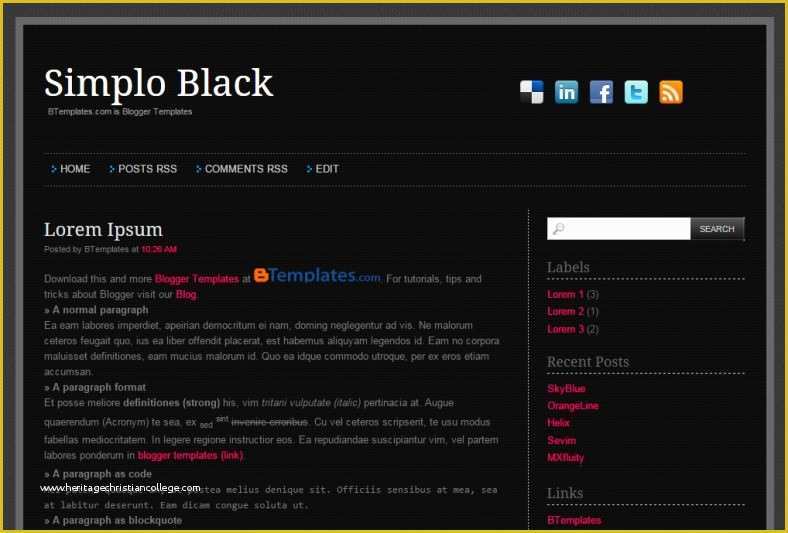788x533 pixels.
Task: Open the Lorem Ipsum post title
Action: pos(103,230)
